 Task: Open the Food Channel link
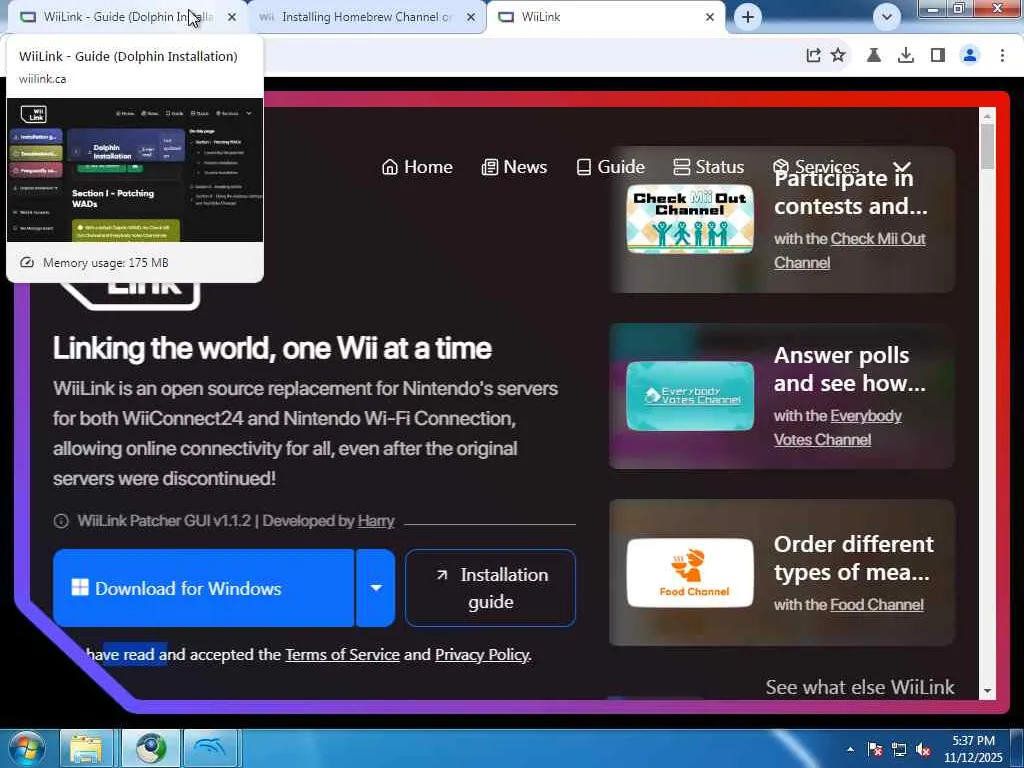876,605
